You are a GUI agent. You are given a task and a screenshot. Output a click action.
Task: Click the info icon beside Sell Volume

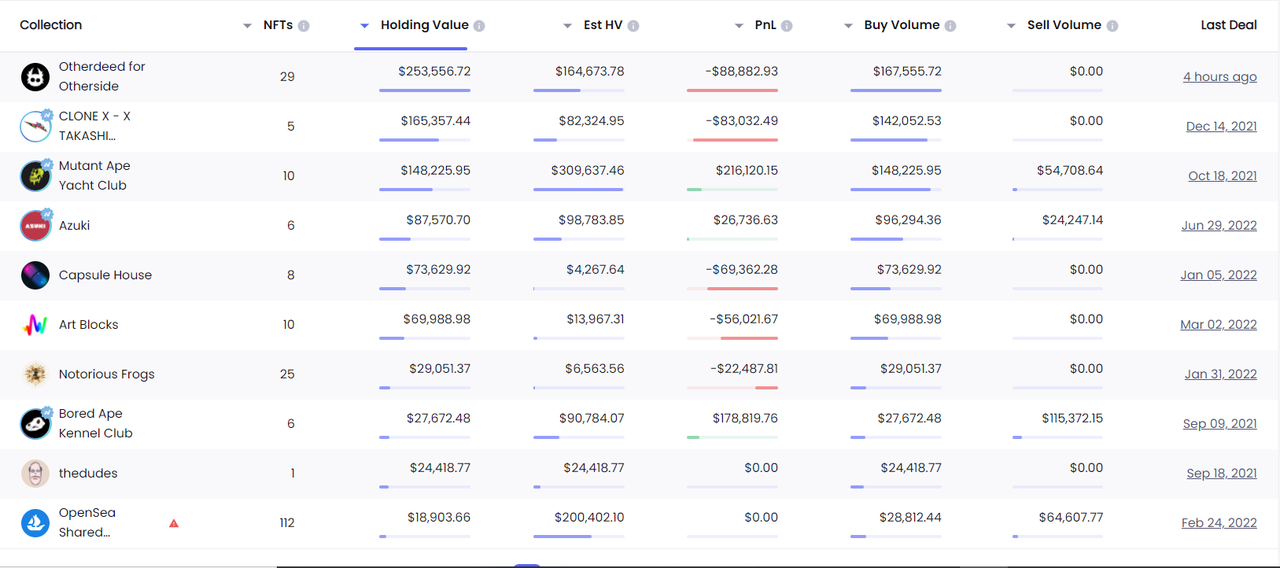(1112, 26)
